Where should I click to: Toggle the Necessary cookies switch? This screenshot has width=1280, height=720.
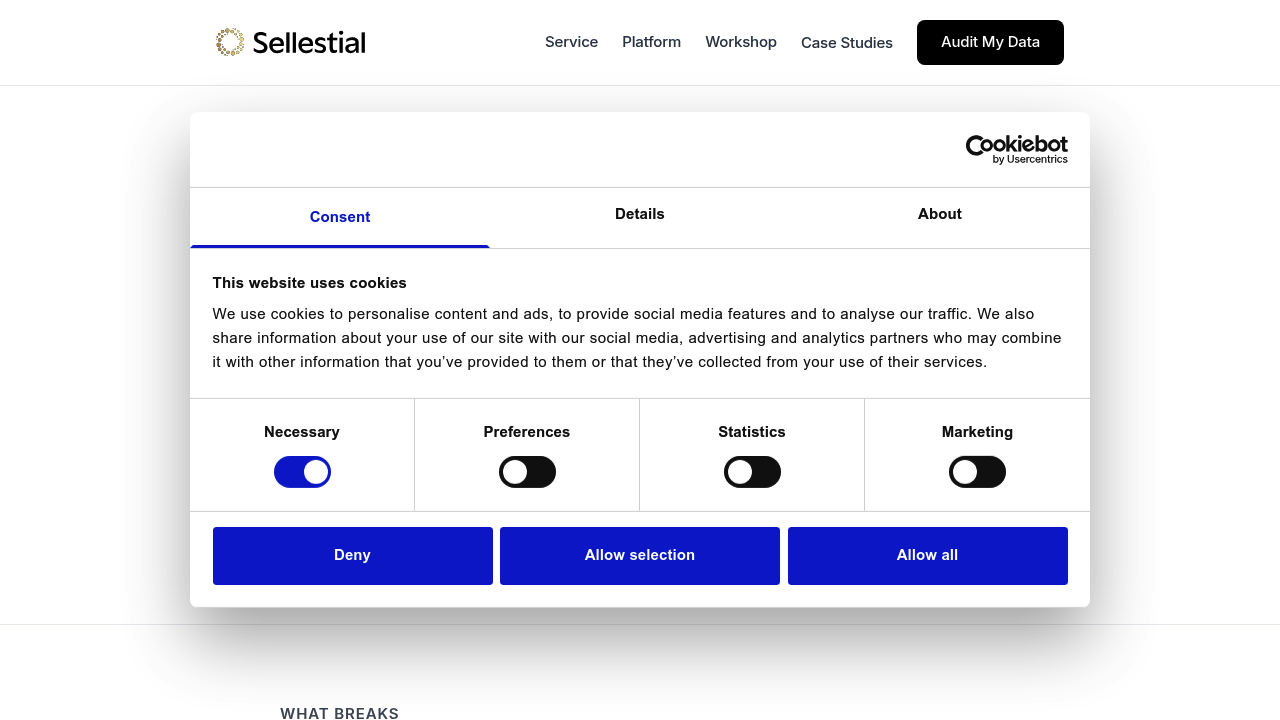point(302,471)
